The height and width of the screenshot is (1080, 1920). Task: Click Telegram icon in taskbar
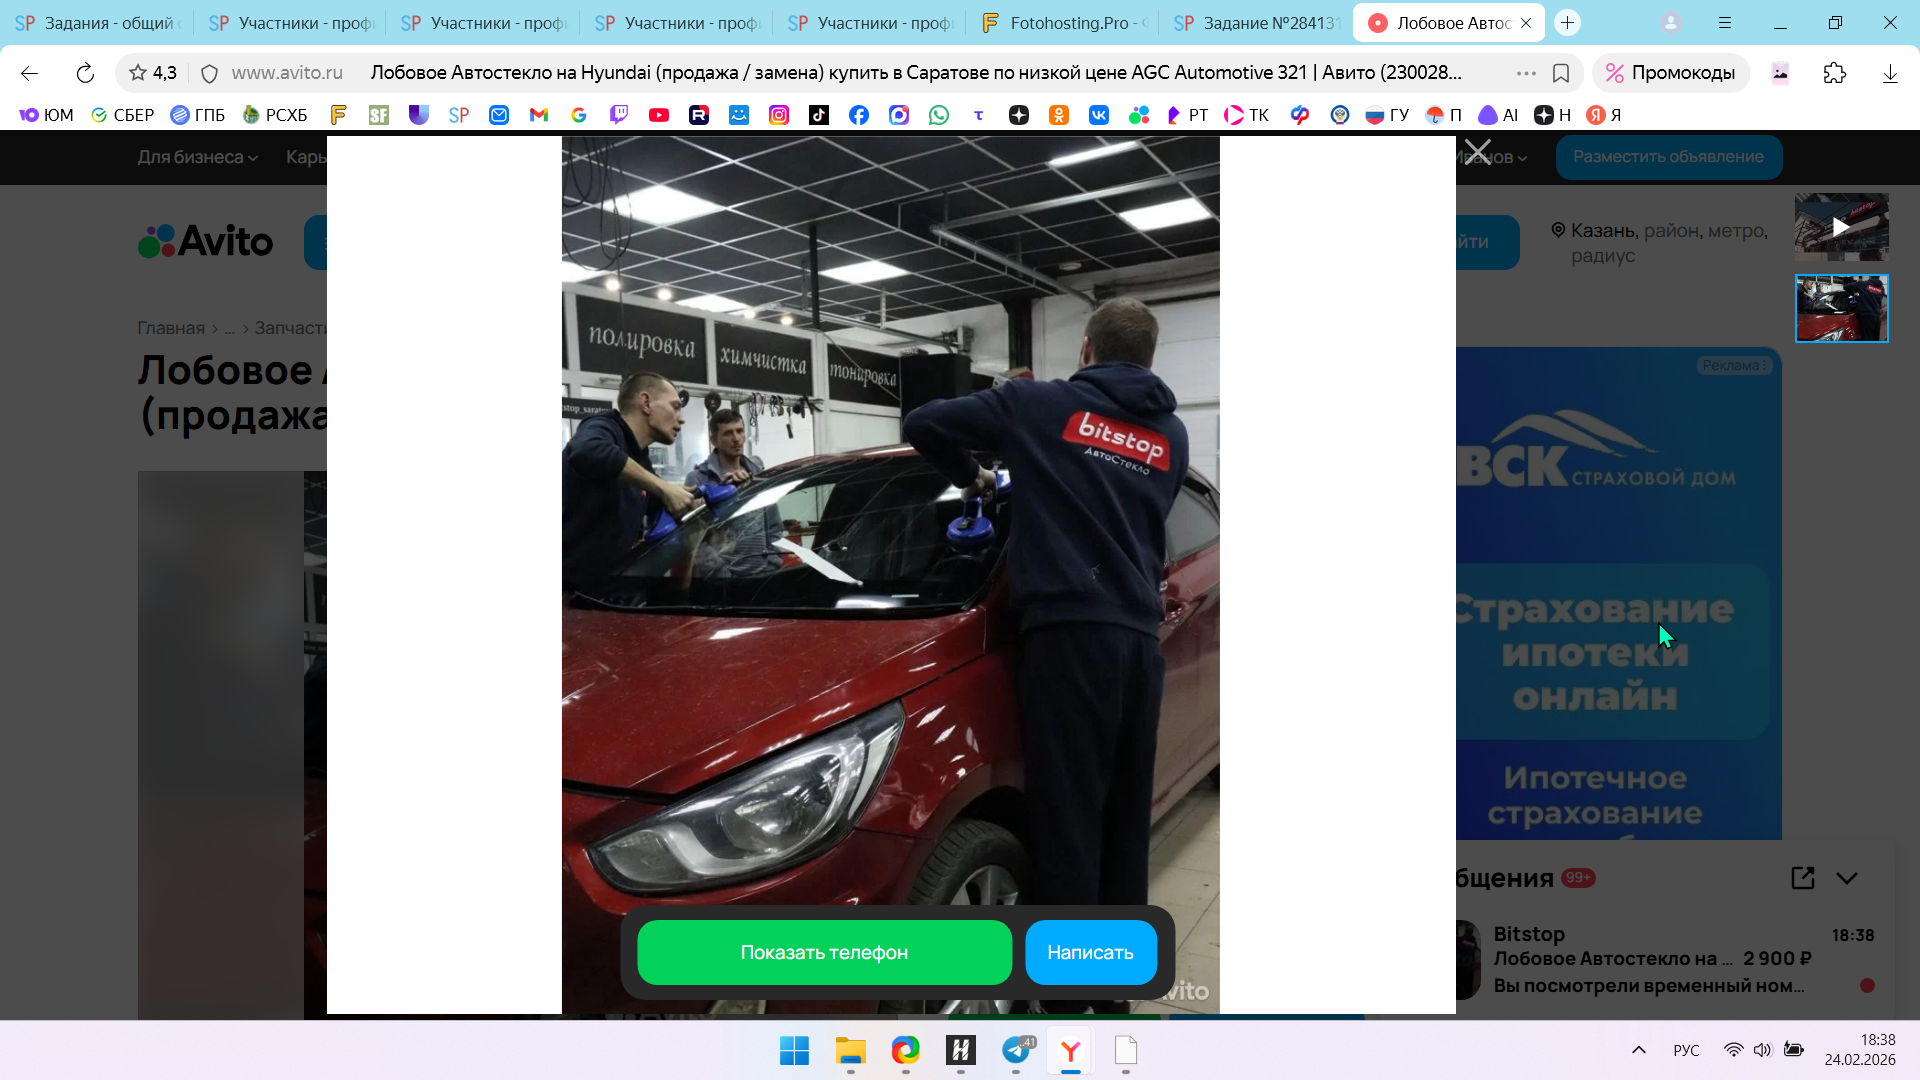1017,1050
